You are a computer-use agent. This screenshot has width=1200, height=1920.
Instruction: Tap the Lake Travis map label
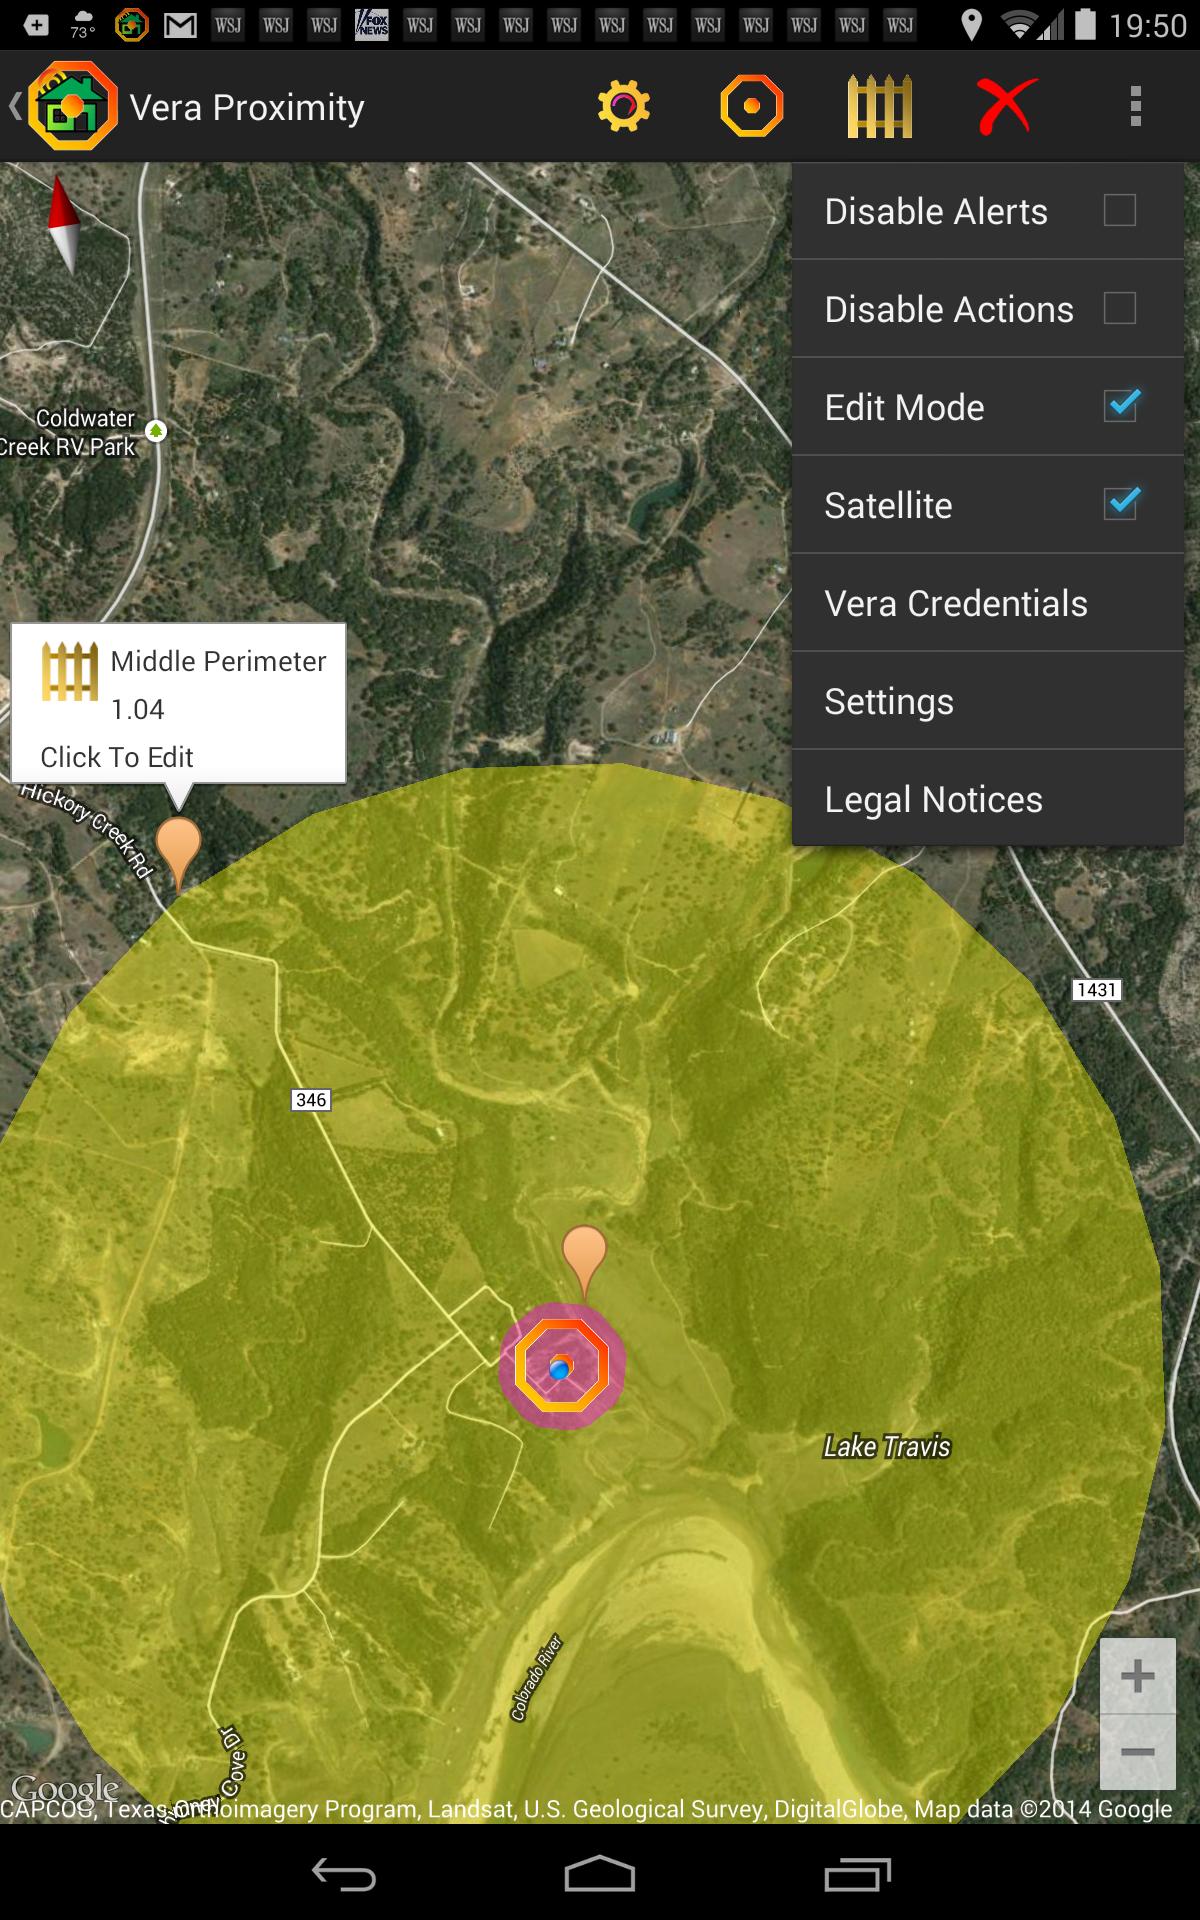[887, 1447]
